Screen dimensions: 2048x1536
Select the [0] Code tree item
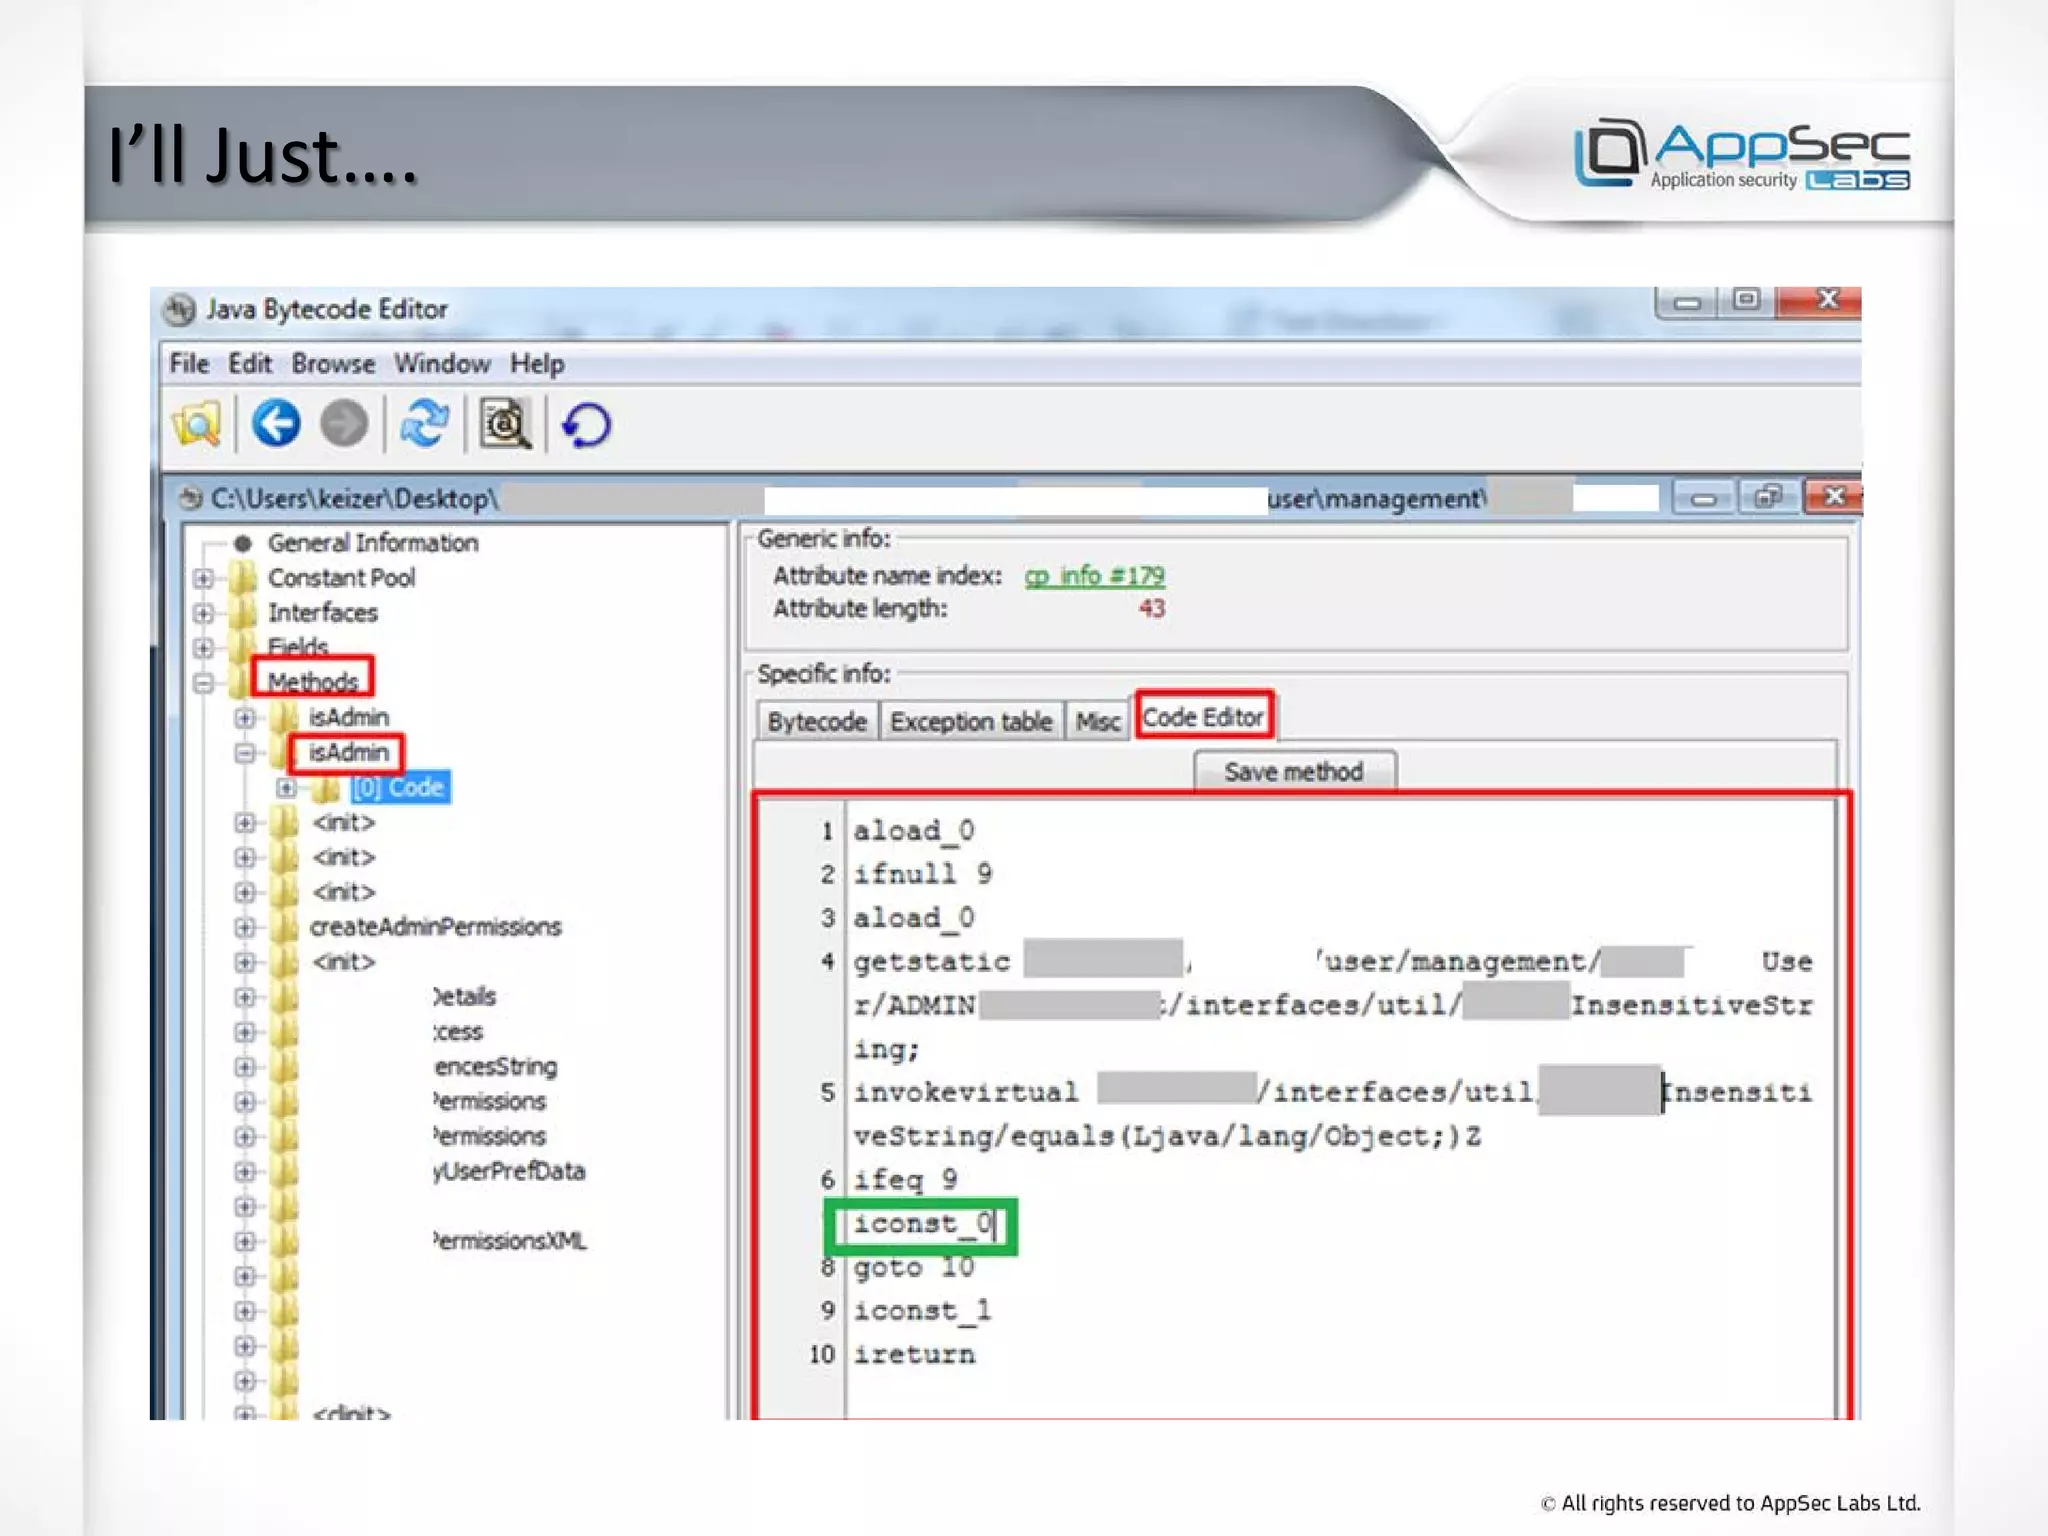pyautogui.click(x=399, y=787)
